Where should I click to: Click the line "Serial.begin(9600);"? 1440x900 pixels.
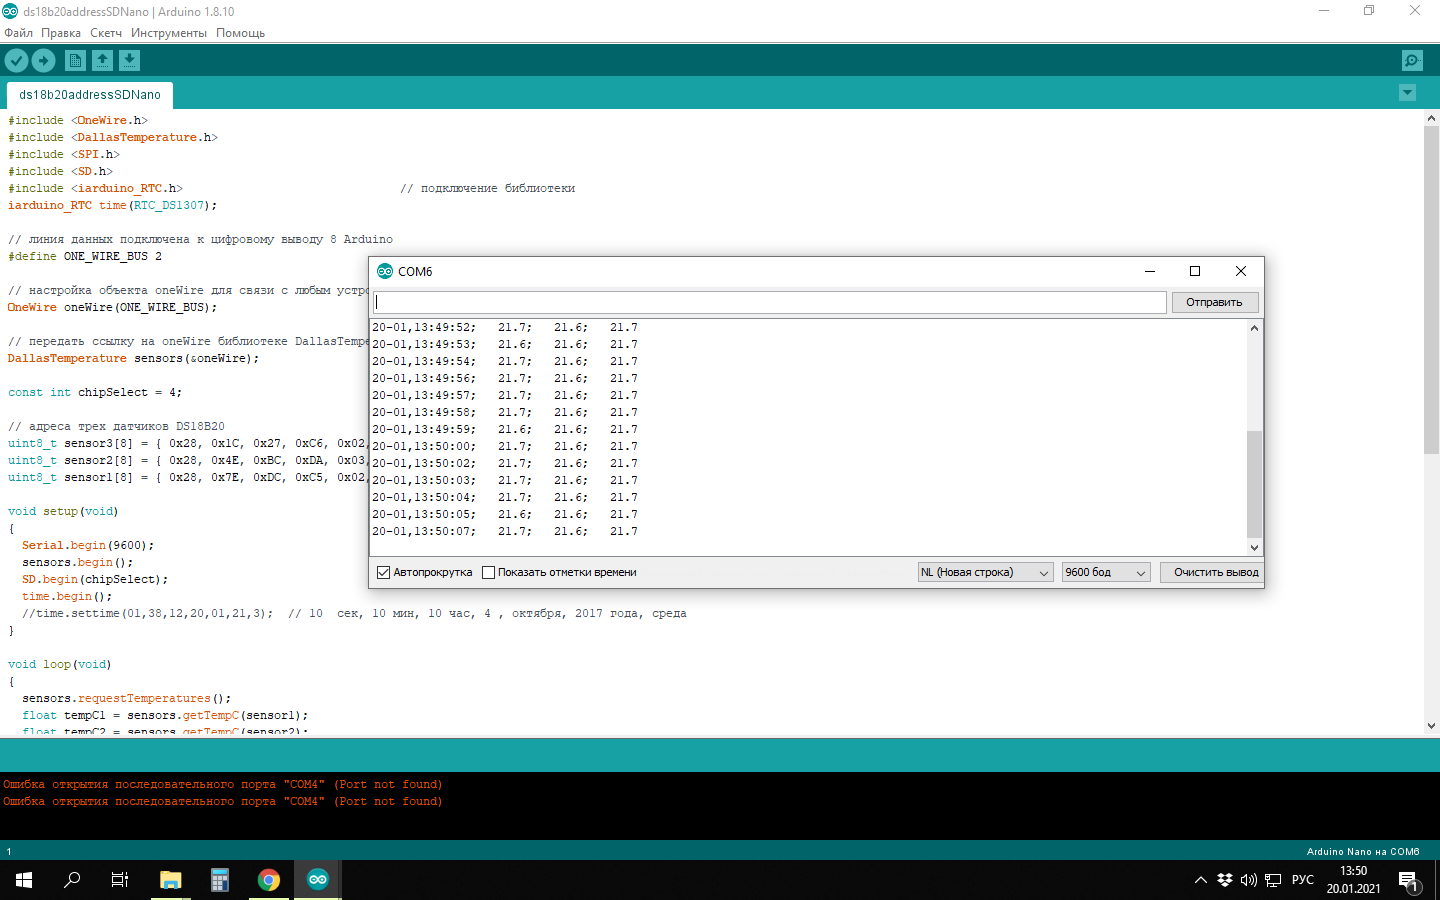point(88,545)
